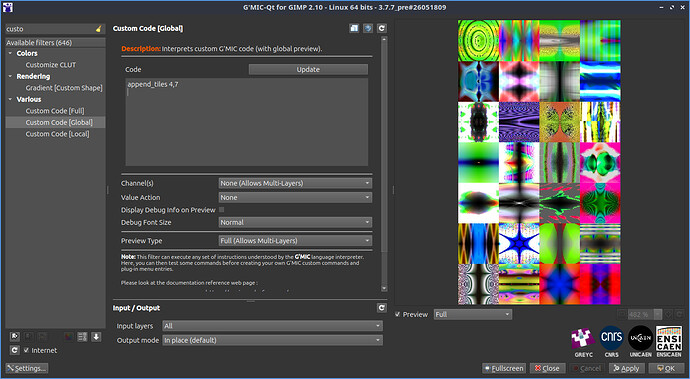The width and height of the screenshot is (690, 379).
Task: Click inside the Code text area
Action: (x=246, y=122)
